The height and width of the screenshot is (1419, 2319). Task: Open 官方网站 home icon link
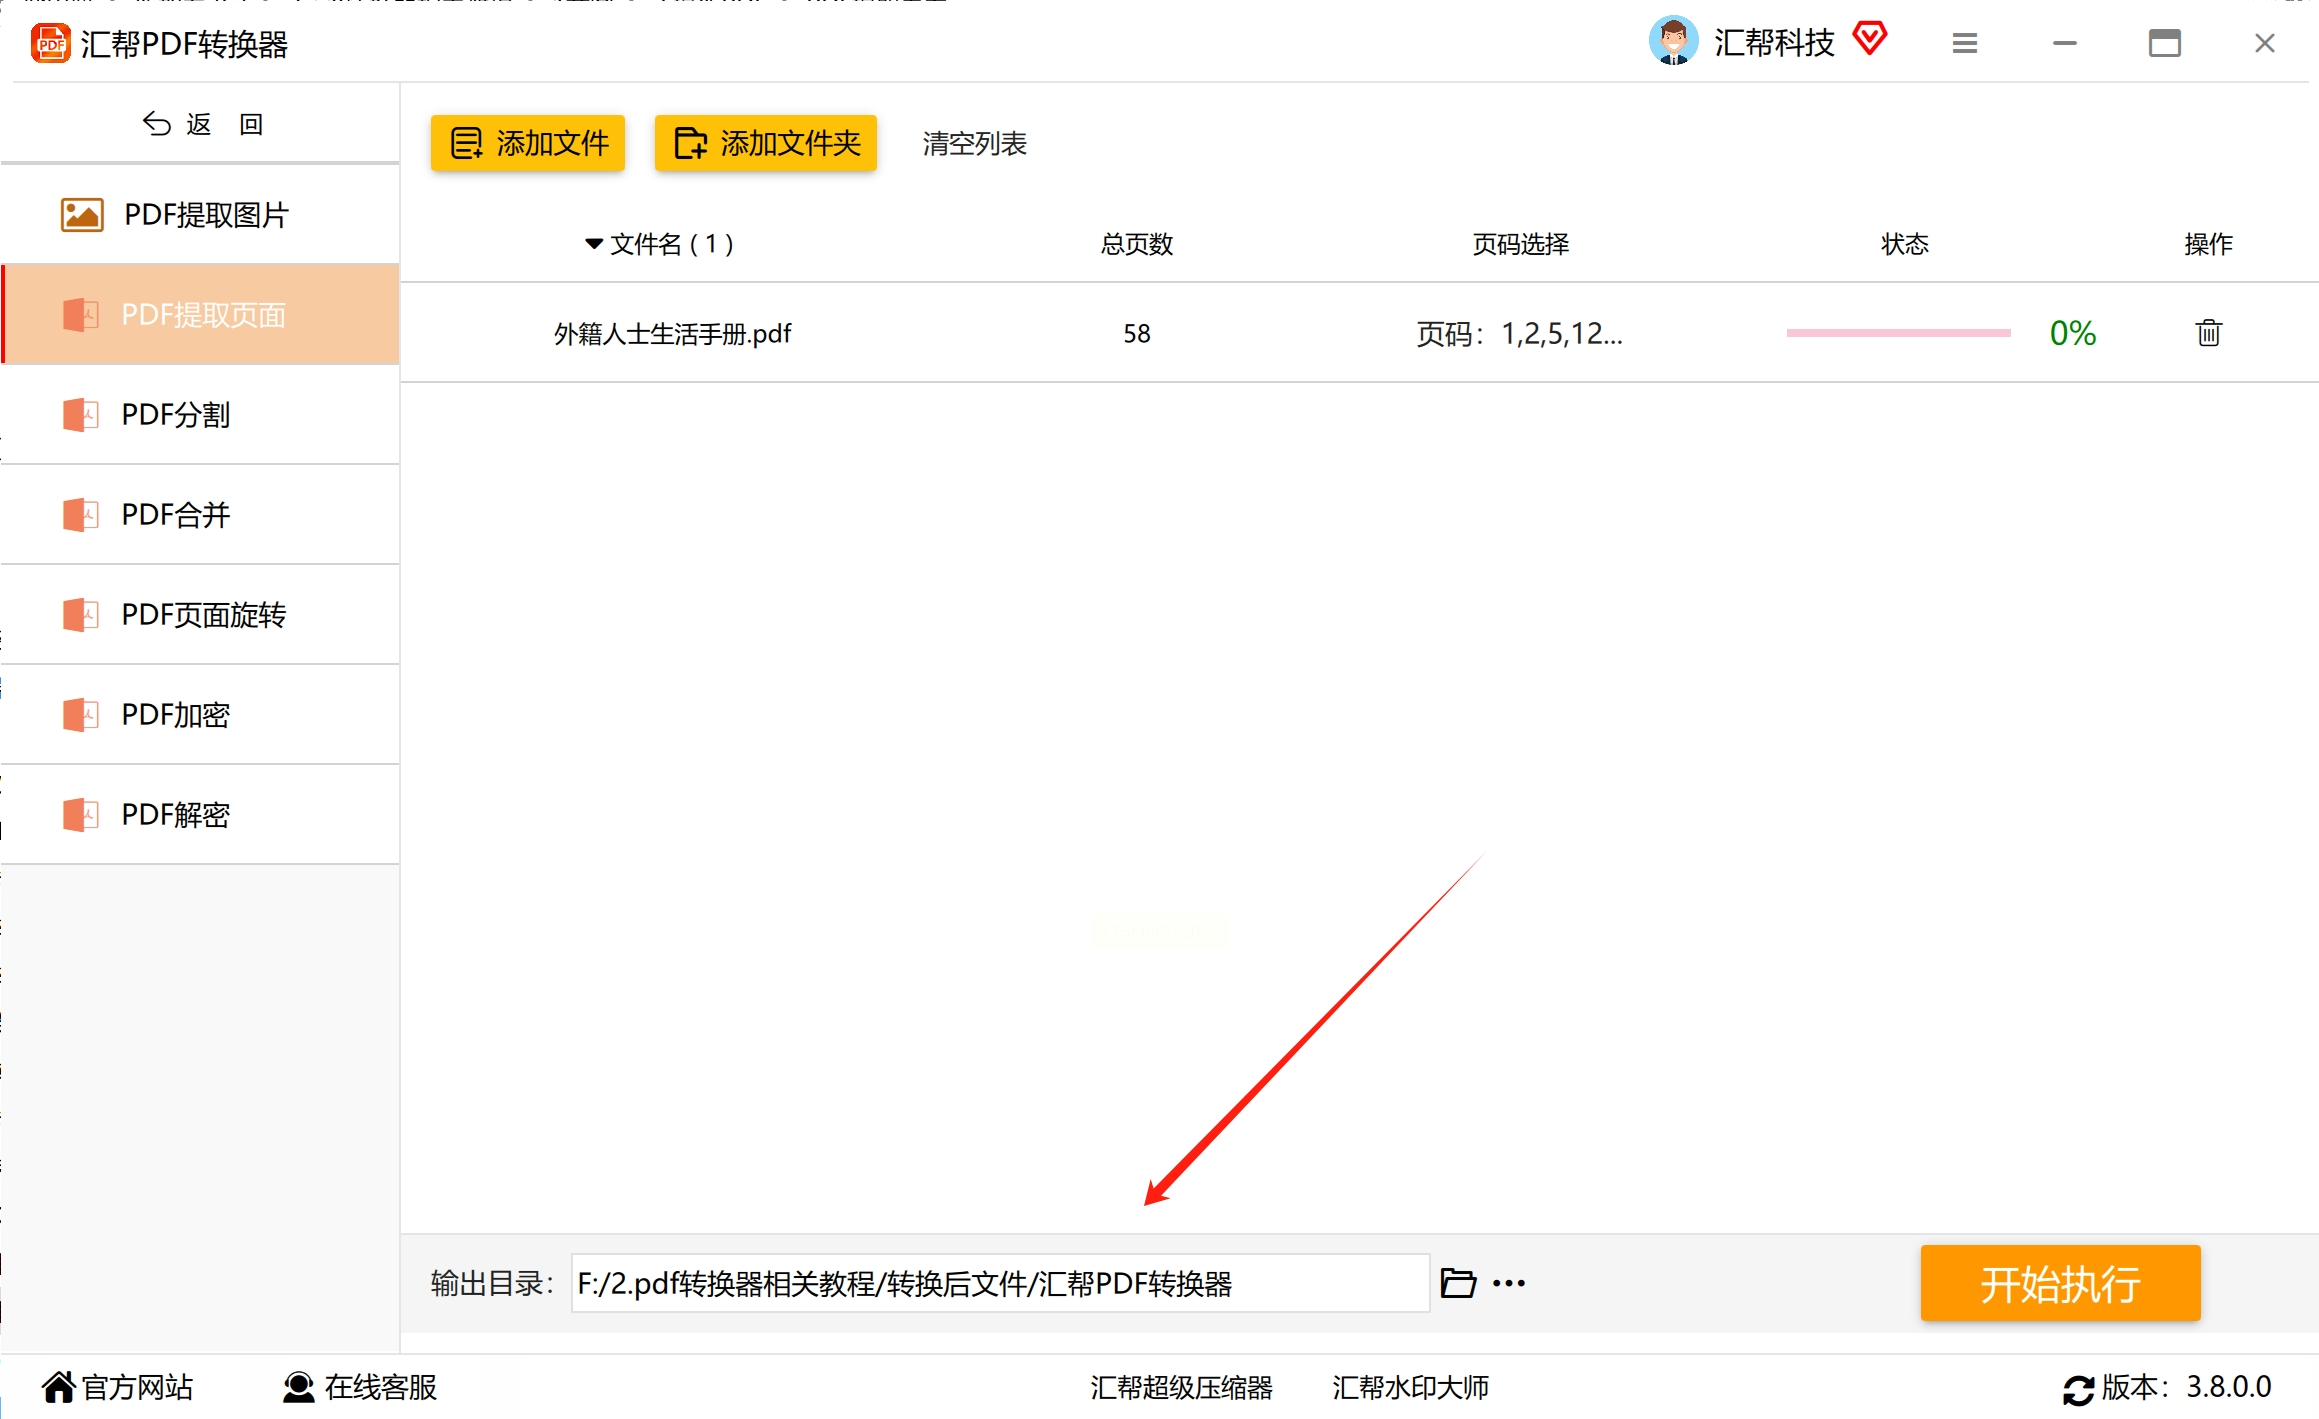click(118, 1387)
